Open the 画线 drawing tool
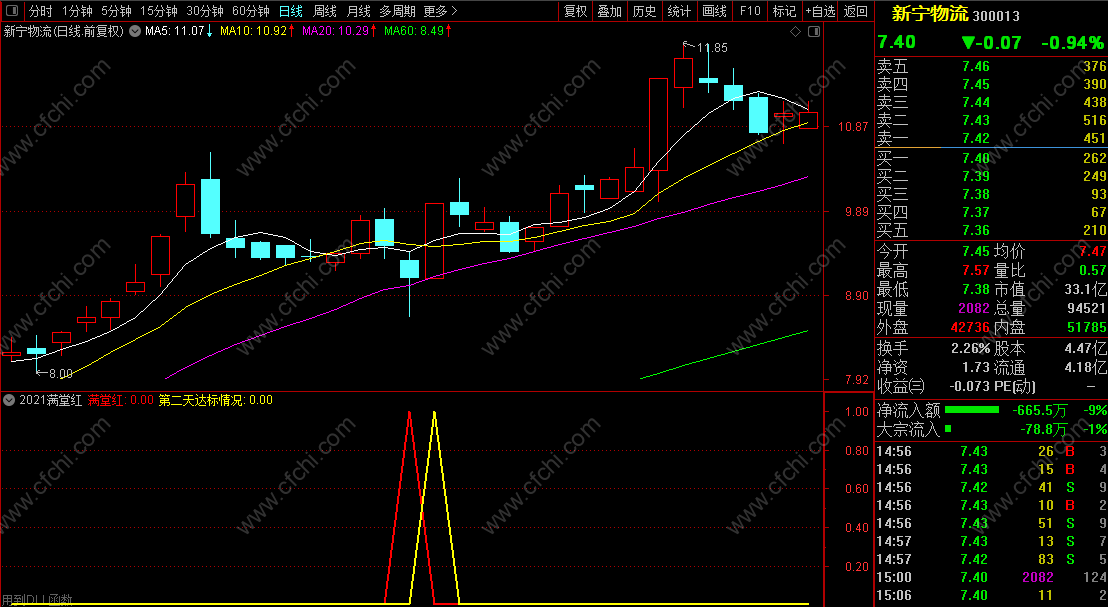Image resolution: width=1108 pixels, height=607 pixels. [x=714, y=11]
